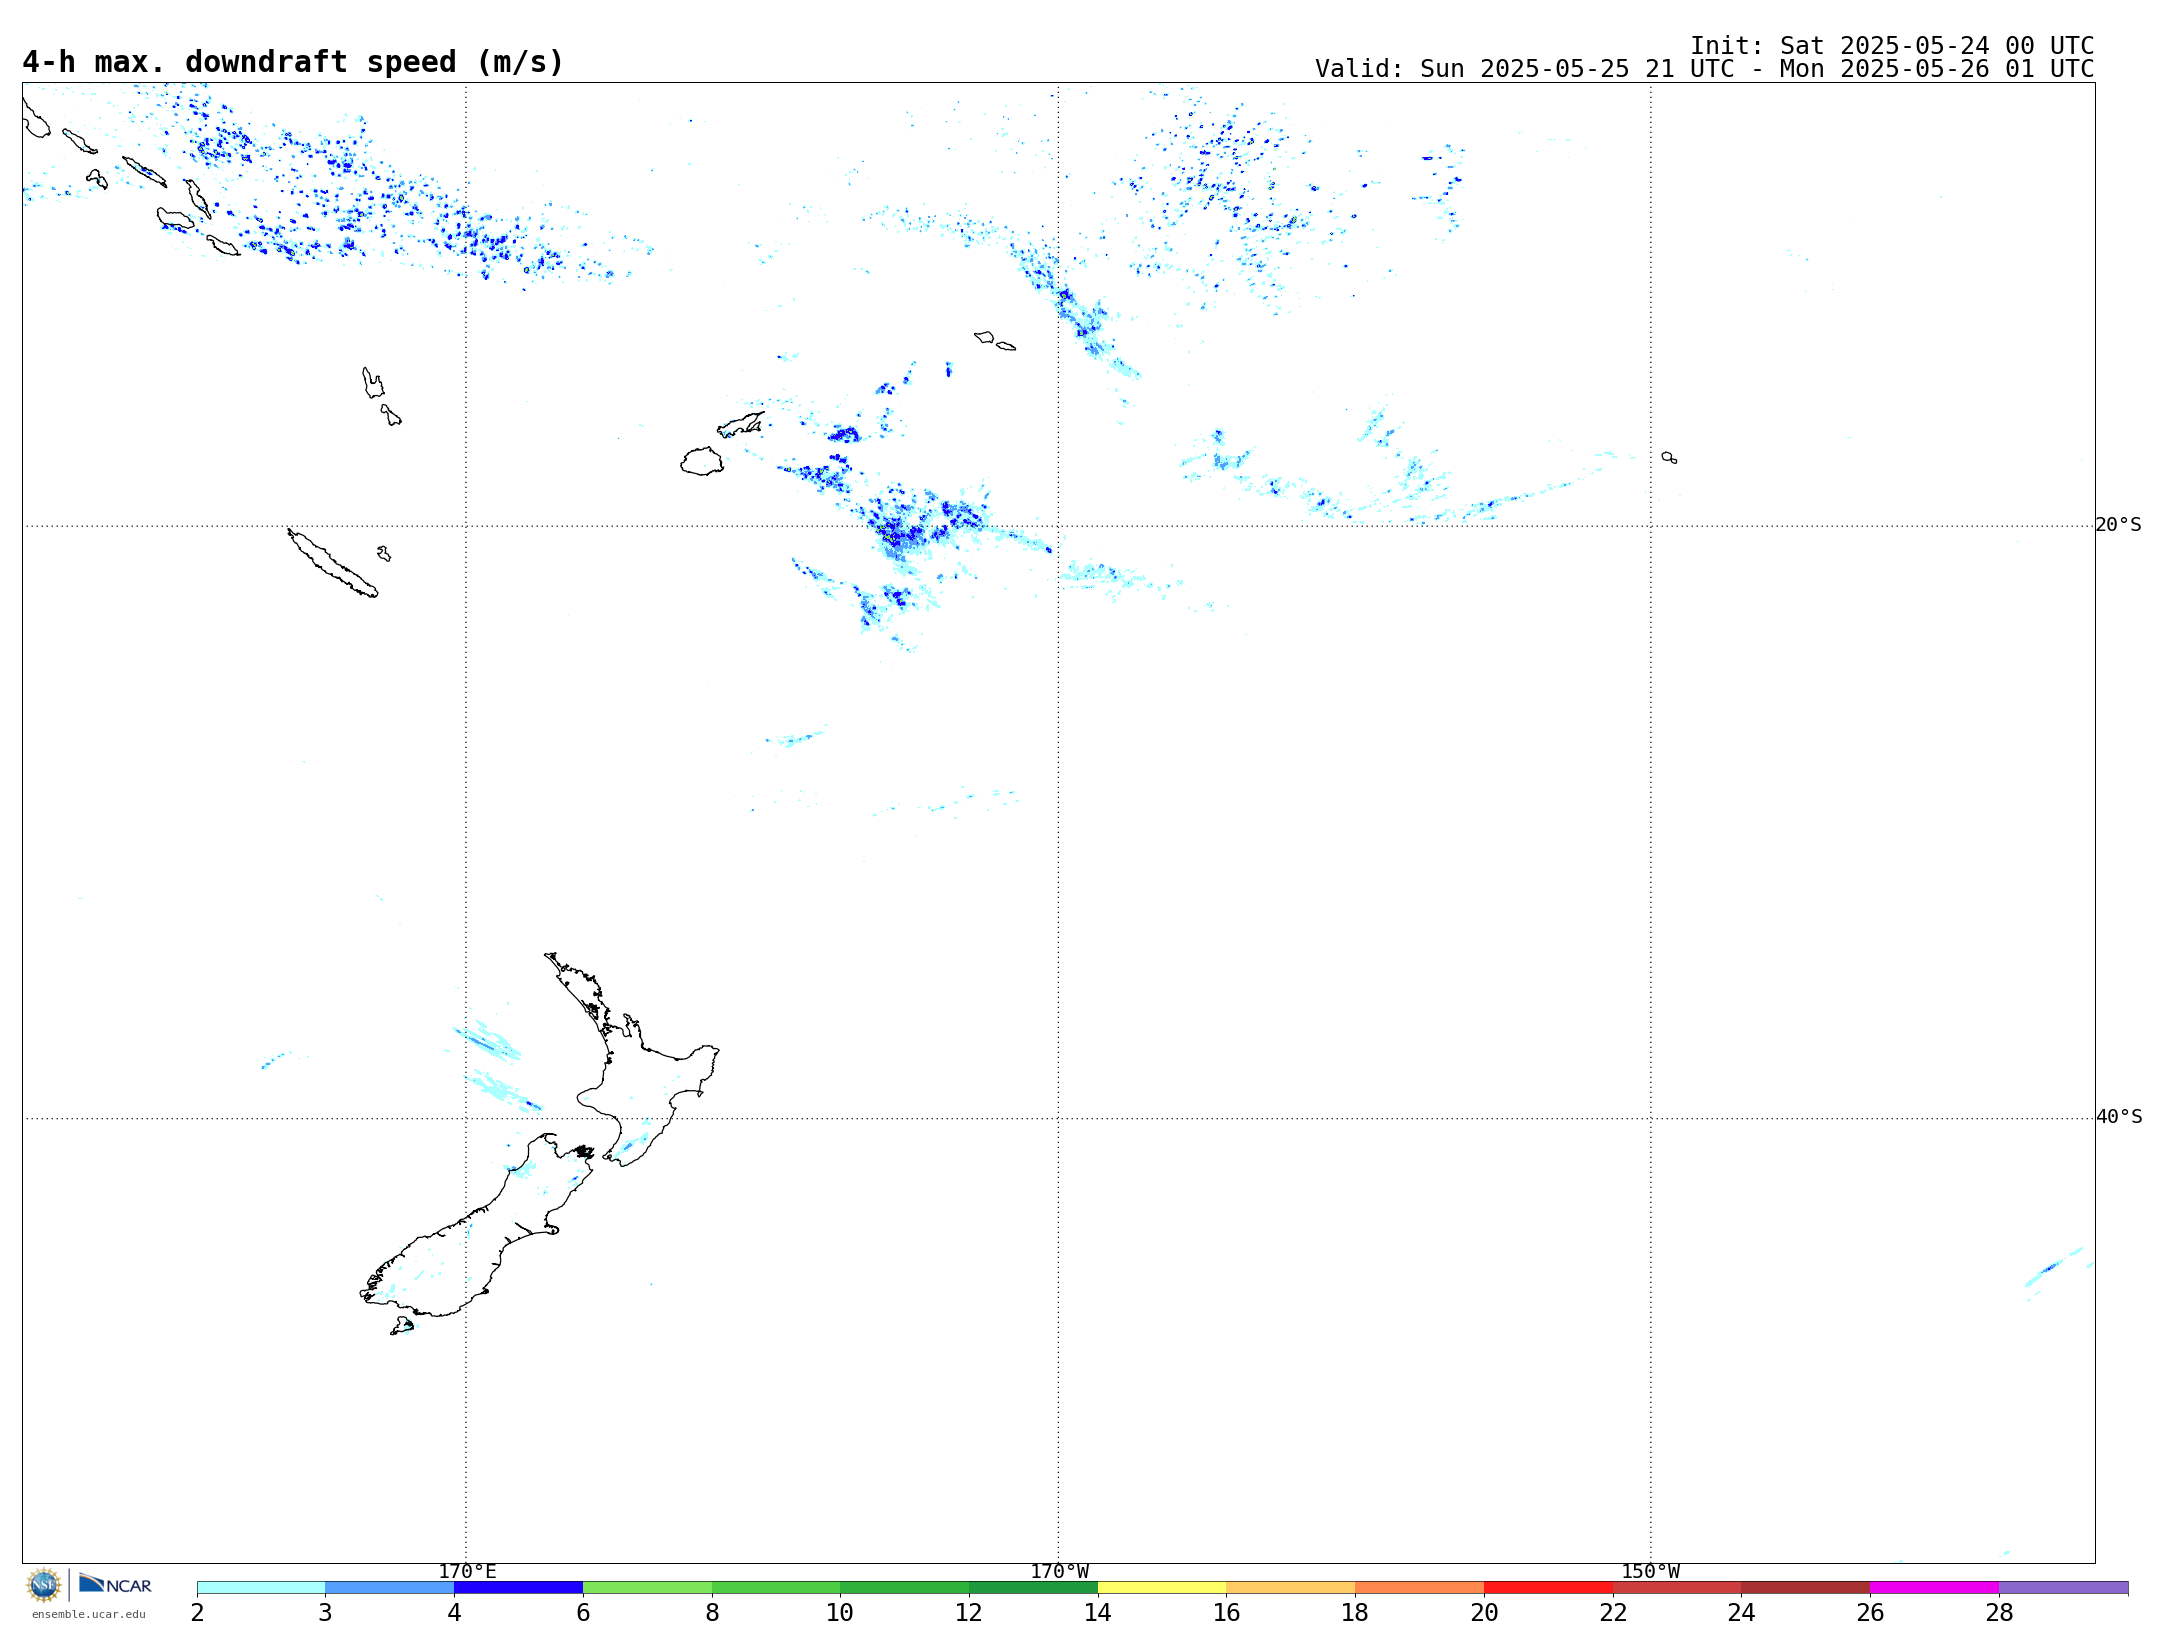Screen dimensions: 2160x1626
Task: Click the 40°S latitude label
Action: coord(2119,1117)
